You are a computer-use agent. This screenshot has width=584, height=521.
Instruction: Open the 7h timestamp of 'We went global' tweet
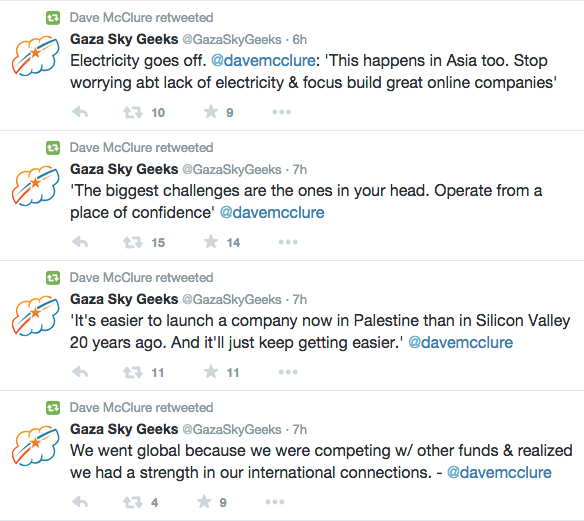pyautogui.click(x=299, y=429)
